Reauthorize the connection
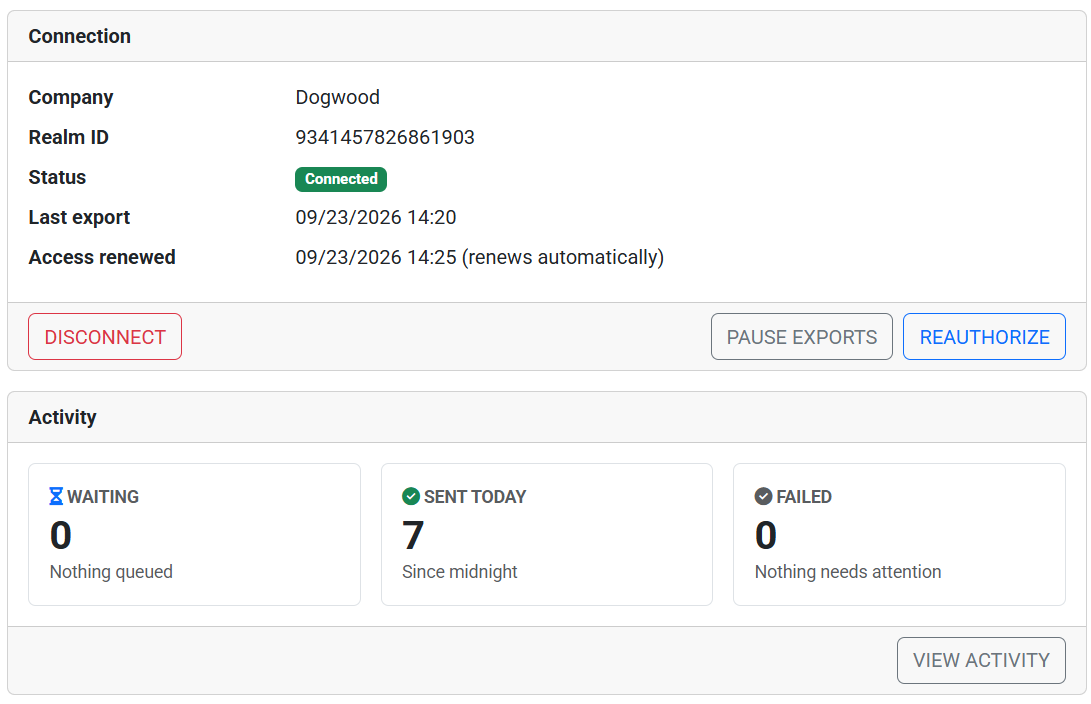This screenshot has height=704, width=1091. pos(984,337)
